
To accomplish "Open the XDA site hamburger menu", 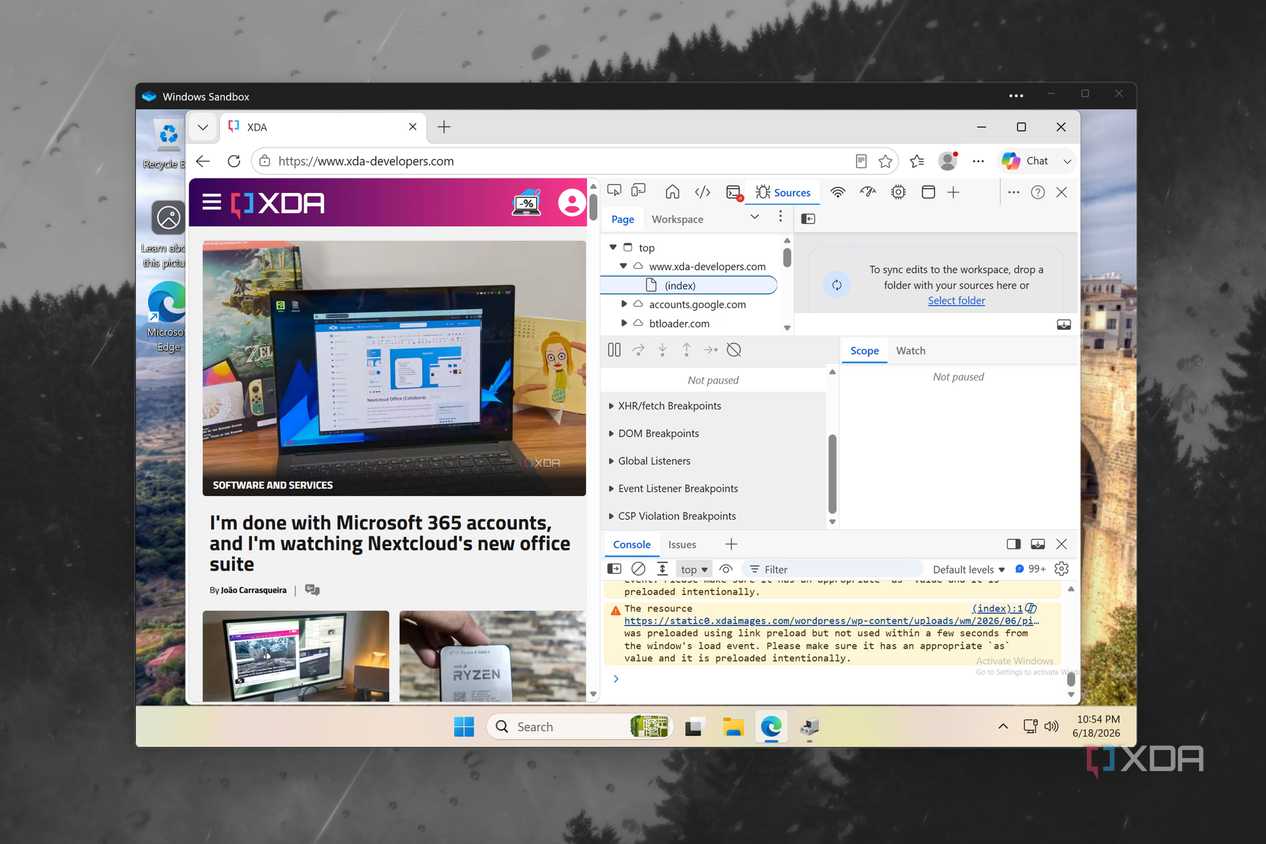I will (x=211, y=203).
